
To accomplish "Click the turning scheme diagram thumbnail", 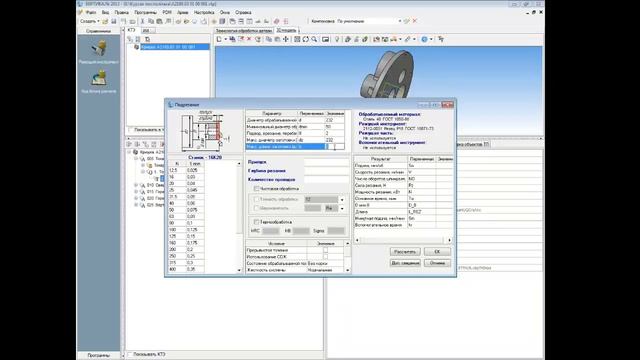I will 205,131.
